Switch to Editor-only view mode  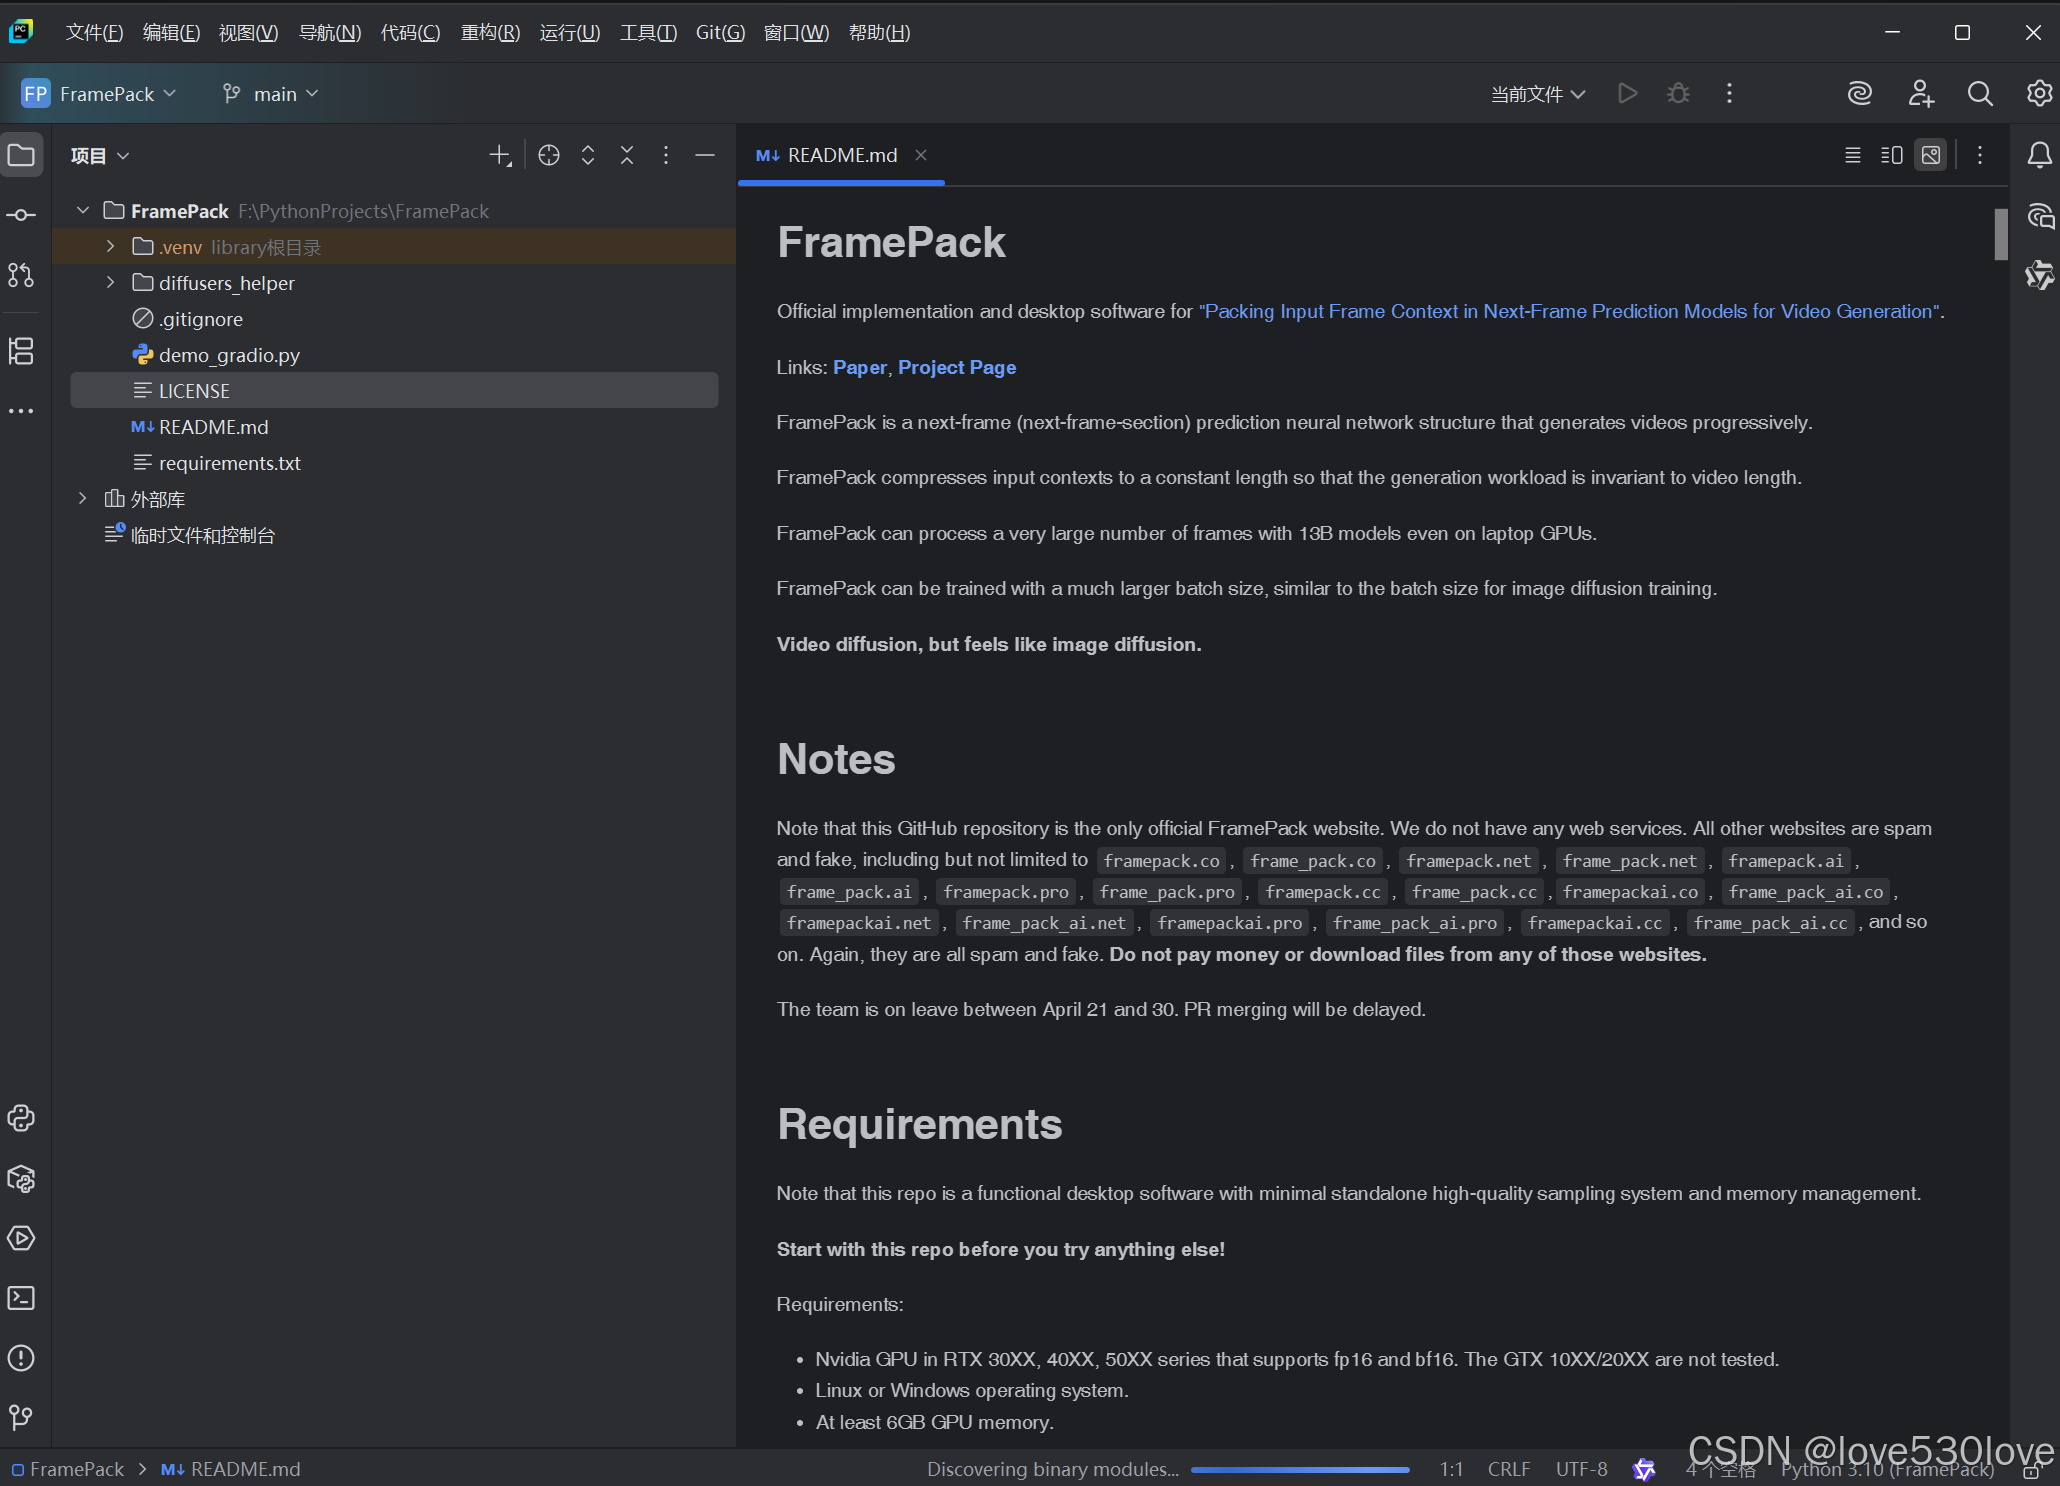[x=1852, y=155]
